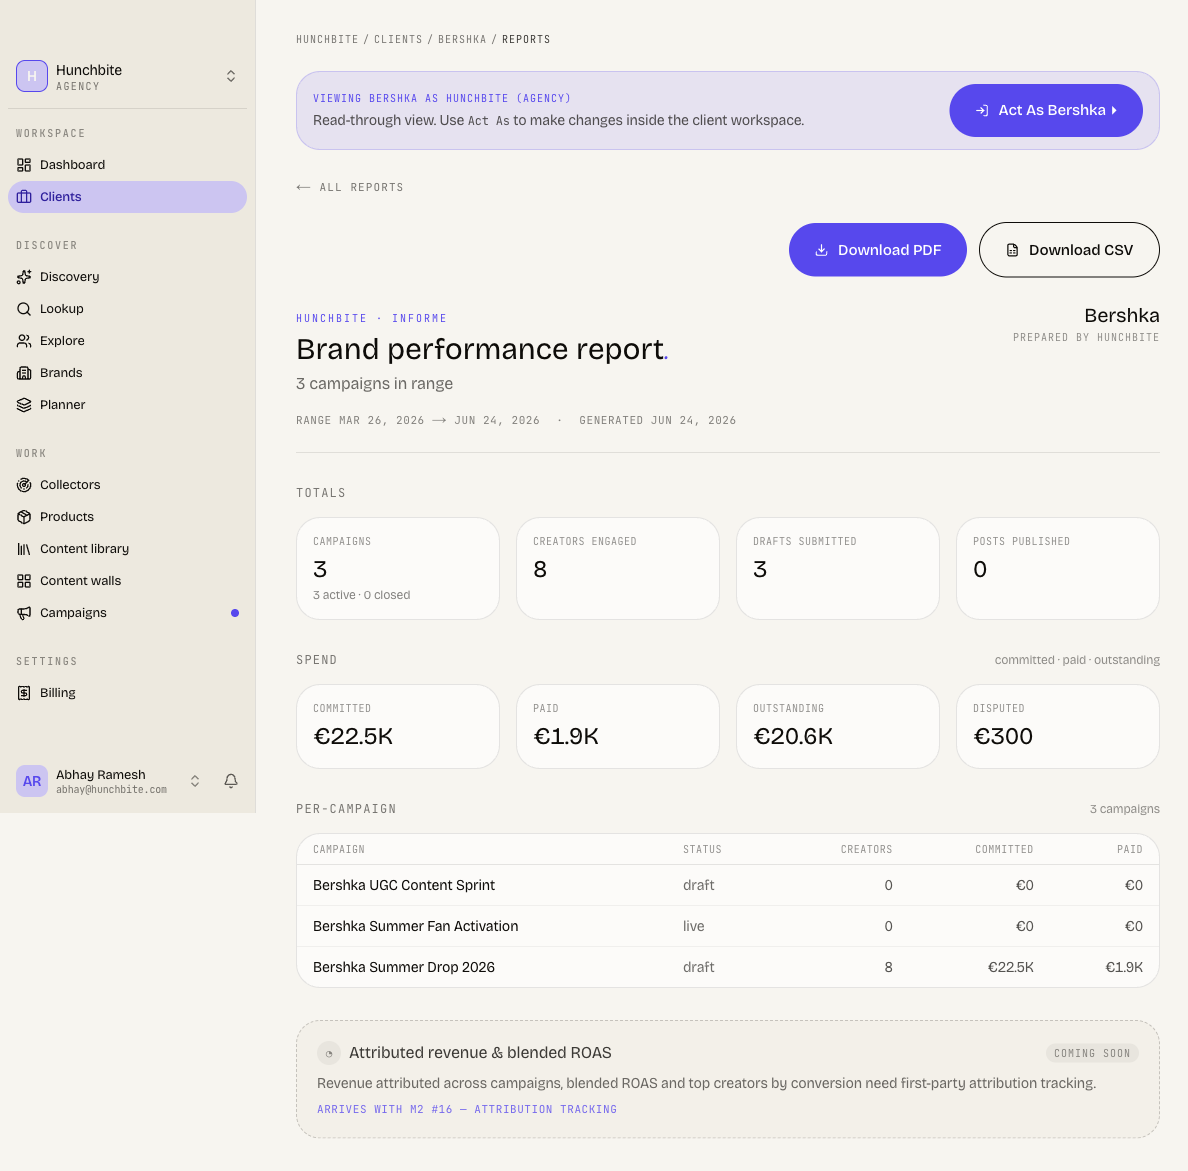
Task: Open the Bershka Summer Drop 2026 row
Action: tap(727, 967)
